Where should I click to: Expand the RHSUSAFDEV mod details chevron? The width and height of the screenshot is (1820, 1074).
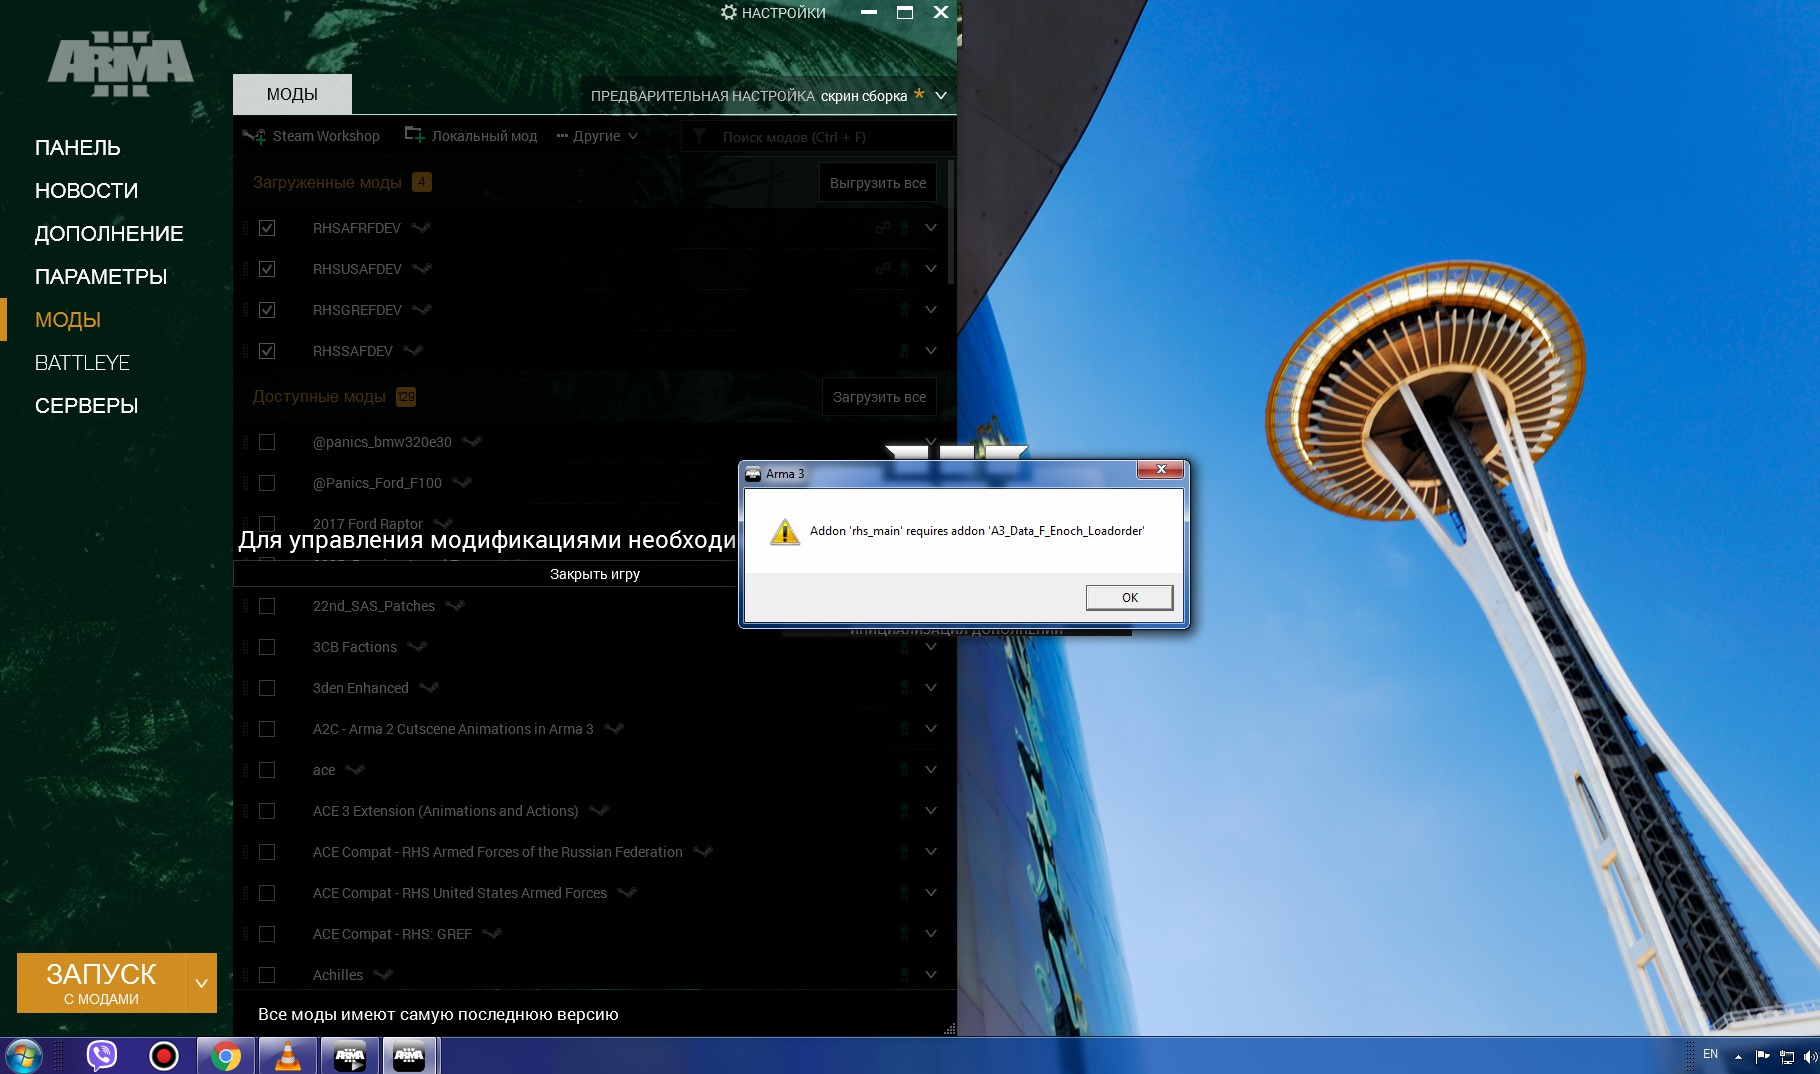click(x=931, y=269)
